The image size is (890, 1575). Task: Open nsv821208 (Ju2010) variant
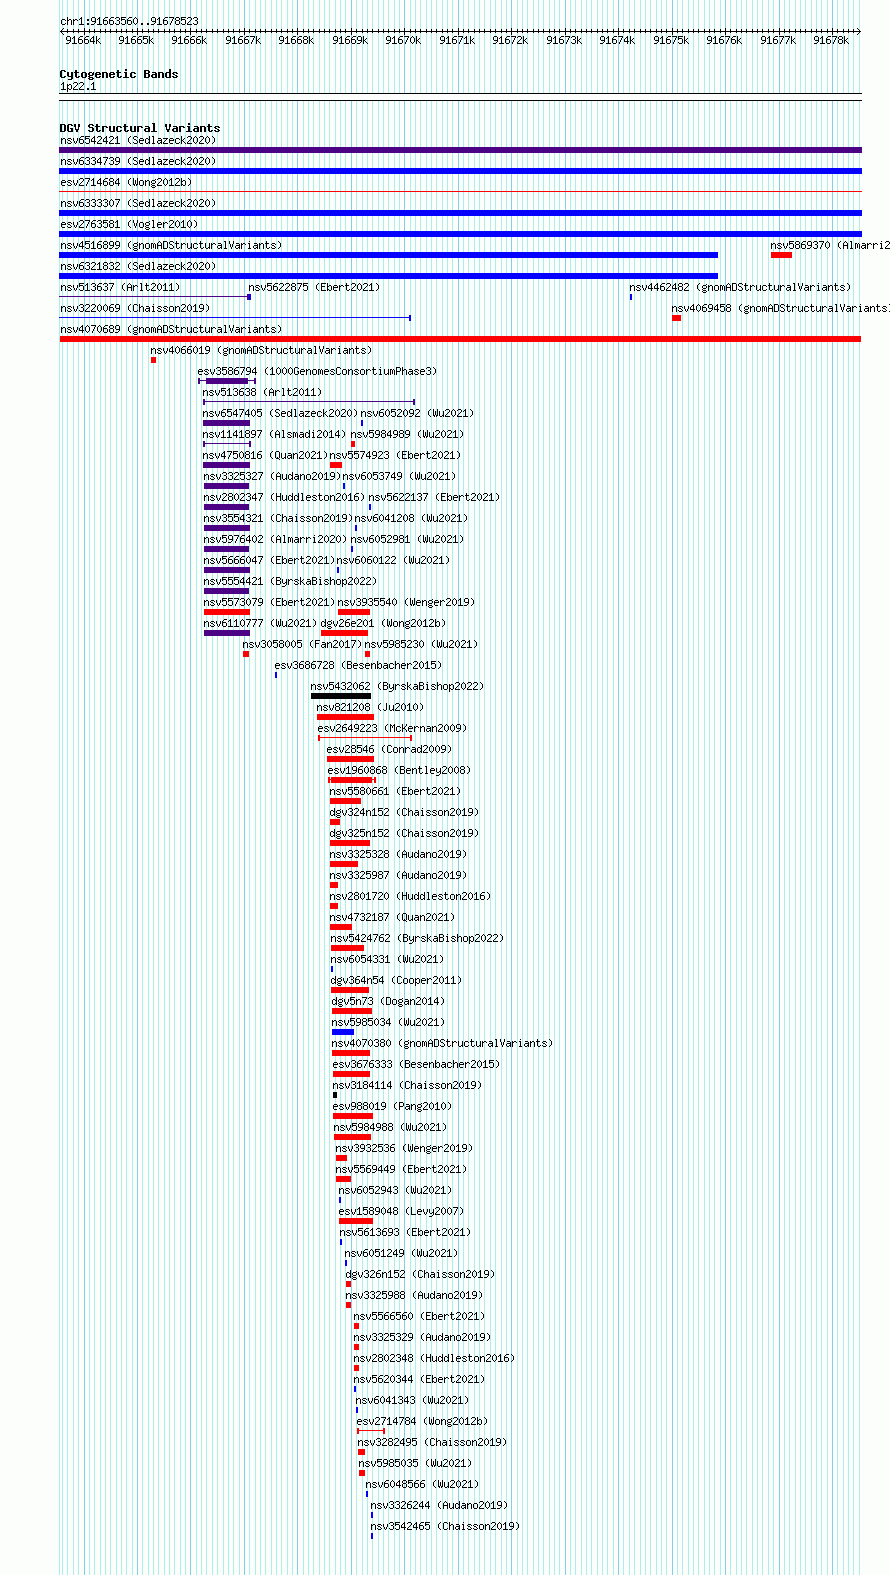[x=370, y=707]
